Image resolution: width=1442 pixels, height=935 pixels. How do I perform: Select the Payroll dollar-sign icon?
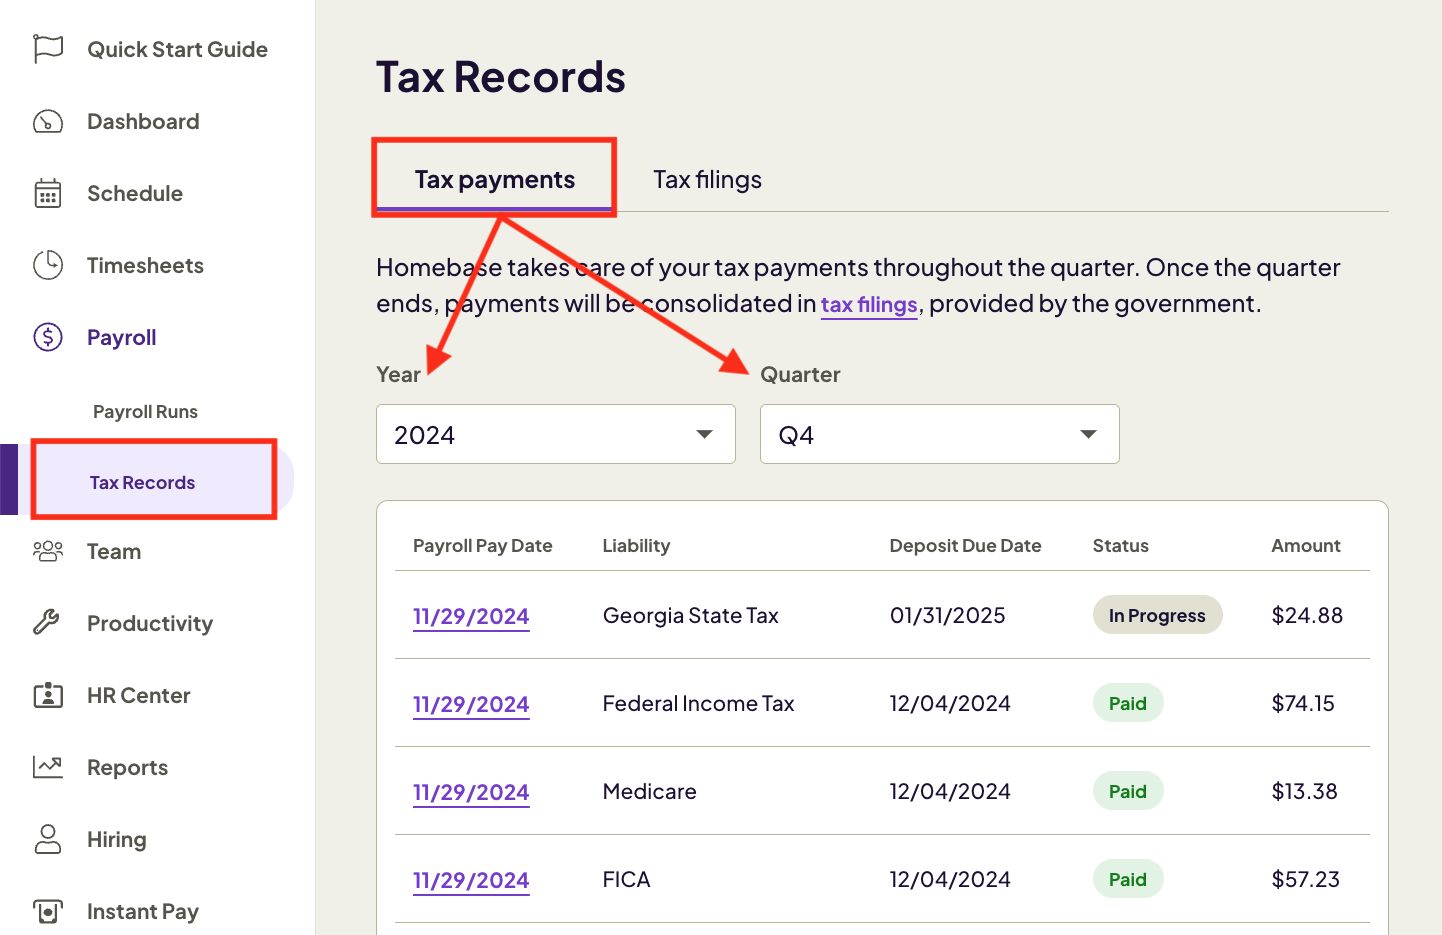47,337
